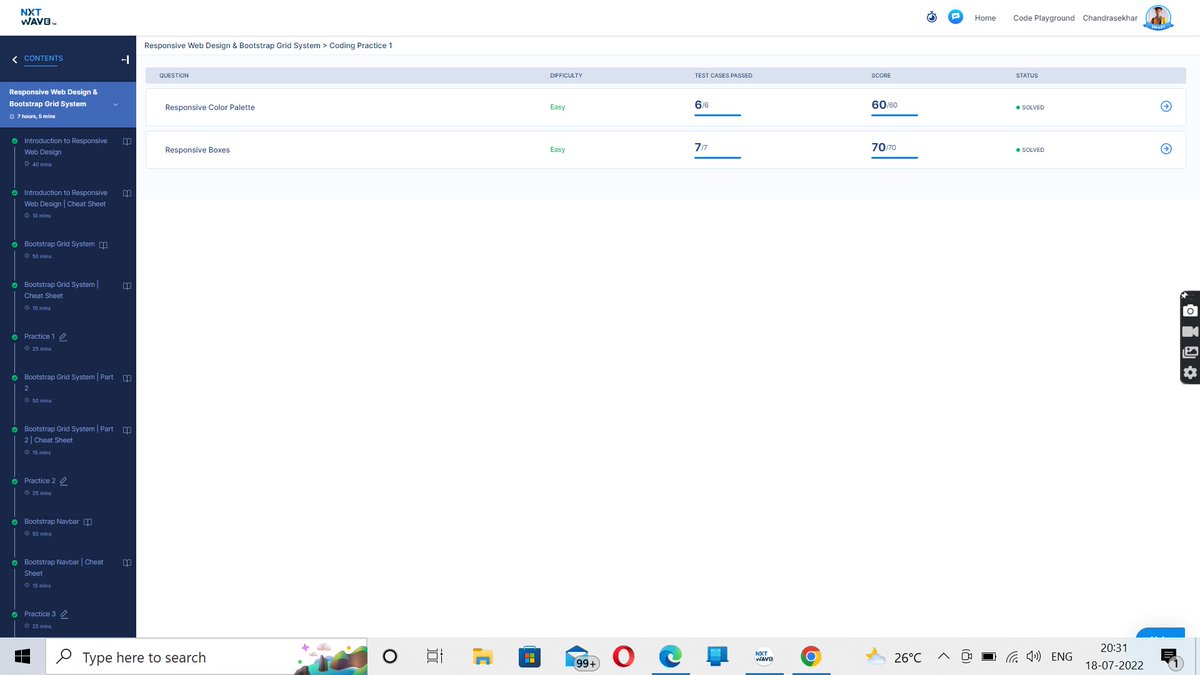Go to Home in top navigation
This screenshot has width=1200, height=675.
(985, 18)
